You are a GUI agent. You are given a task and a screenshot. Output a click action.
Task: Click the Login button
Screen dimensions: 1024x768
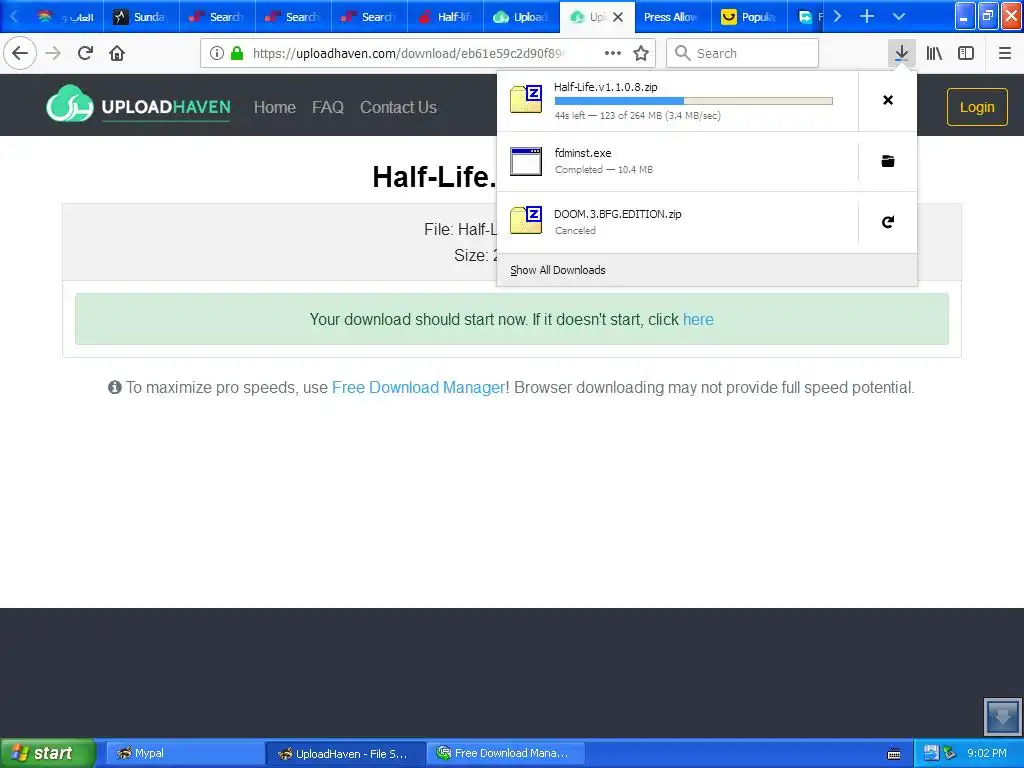[977, 107]
